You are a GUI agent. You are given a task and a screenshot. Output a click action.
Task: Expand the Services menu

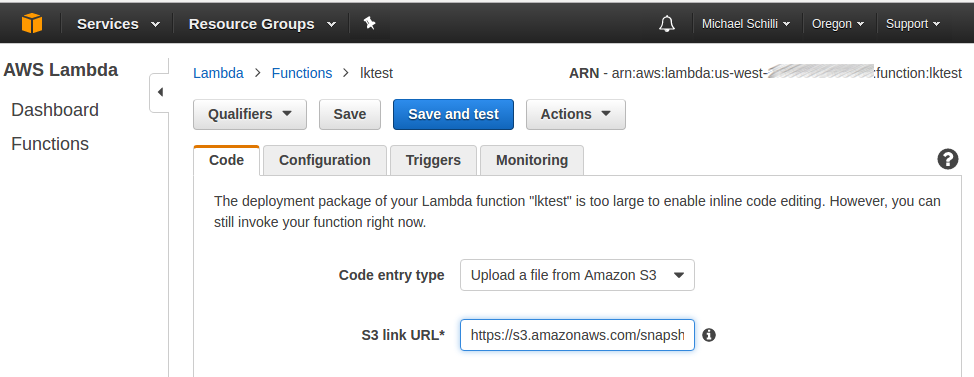[x=118, y=24]
